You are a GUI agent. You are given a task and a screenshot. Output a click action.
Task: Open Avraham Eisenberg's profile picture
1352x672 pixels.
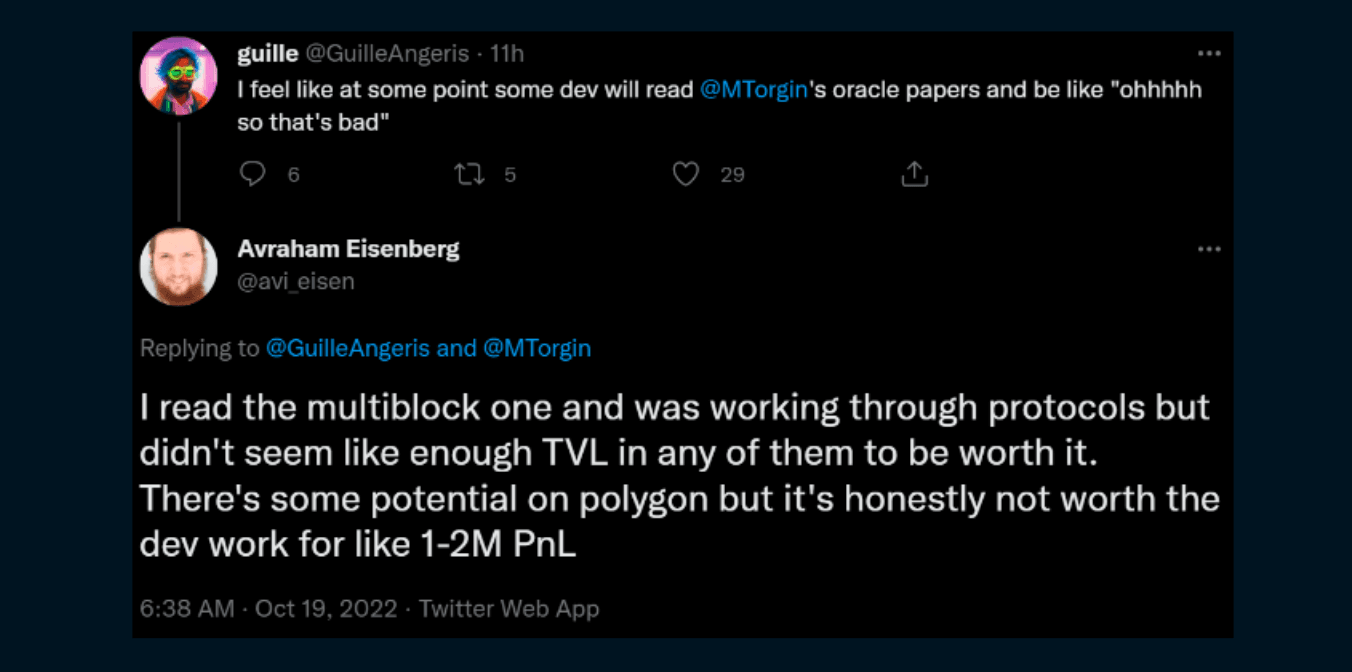(179, 266)
